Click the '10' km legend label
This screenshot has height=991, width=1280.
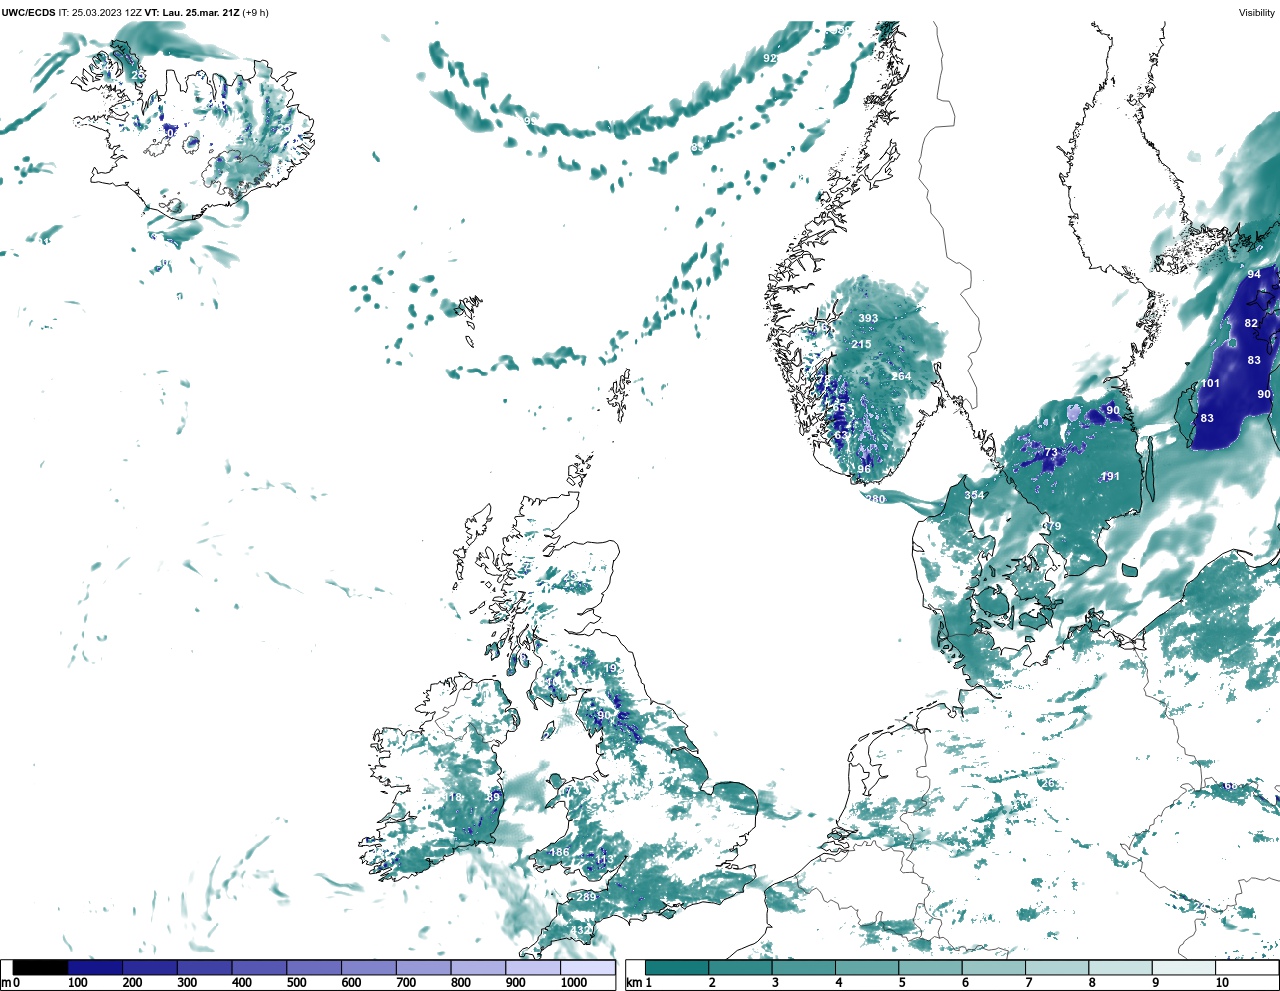click(1222, 983)
